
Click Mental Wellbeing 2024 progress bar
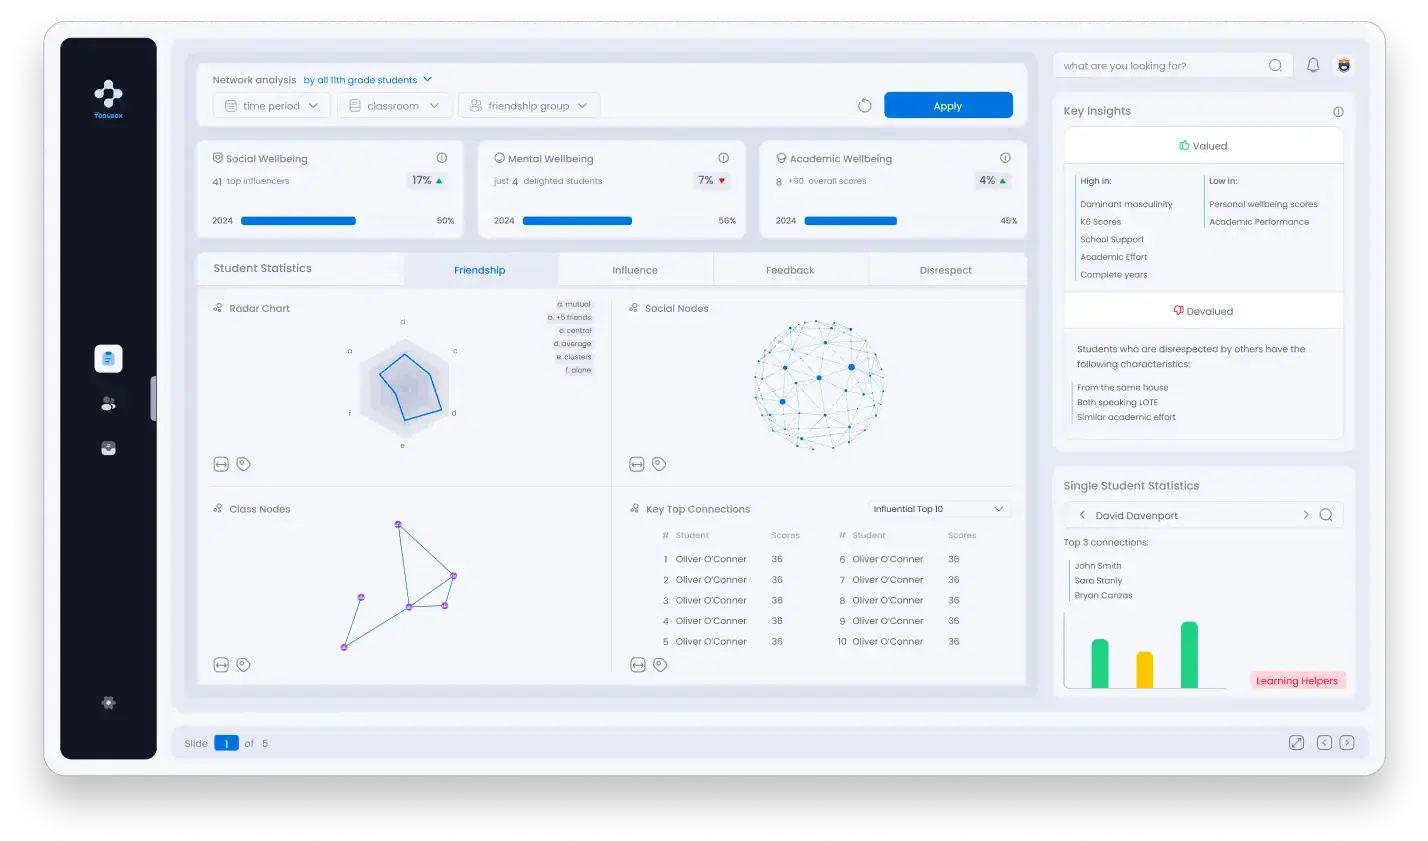pyautogui.click(x=577, y=221)
